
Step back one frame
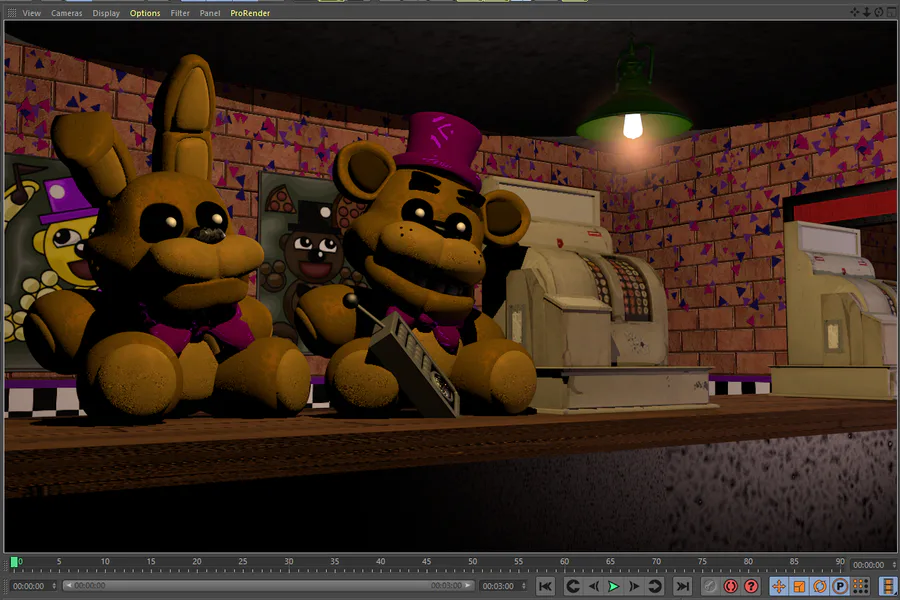tap(593, 586)
